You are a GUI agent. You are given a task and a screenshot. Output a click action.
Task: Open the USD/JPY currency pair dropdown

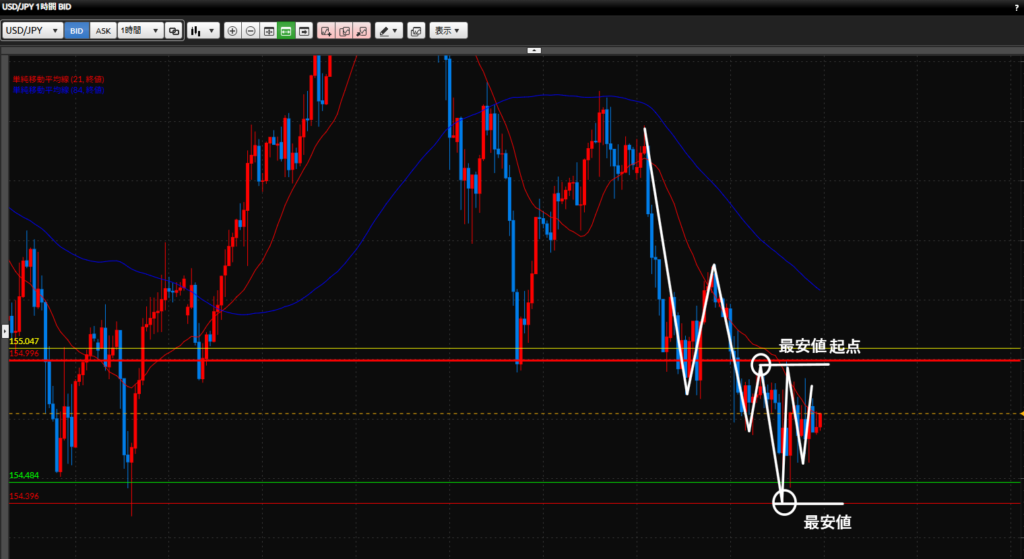click(32, 31)
